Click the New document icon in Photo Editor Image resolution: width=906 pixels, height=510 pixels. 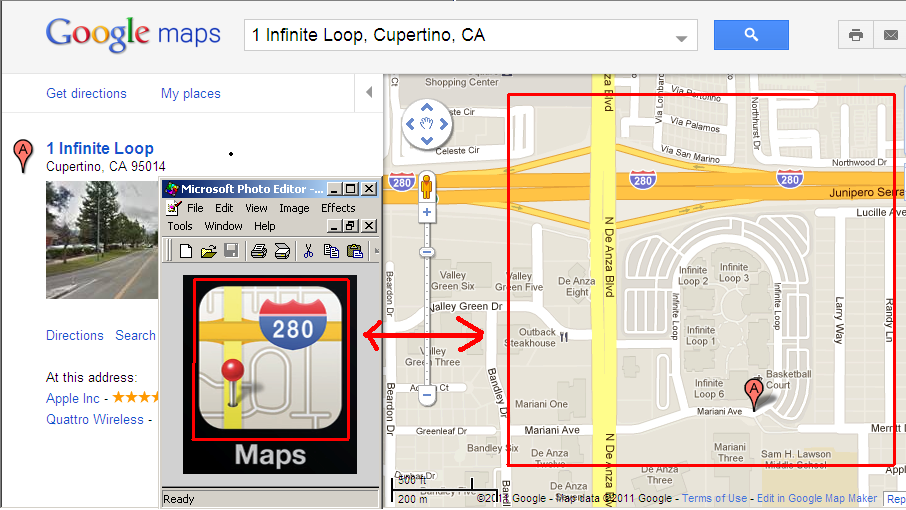(x=186, y=251)
